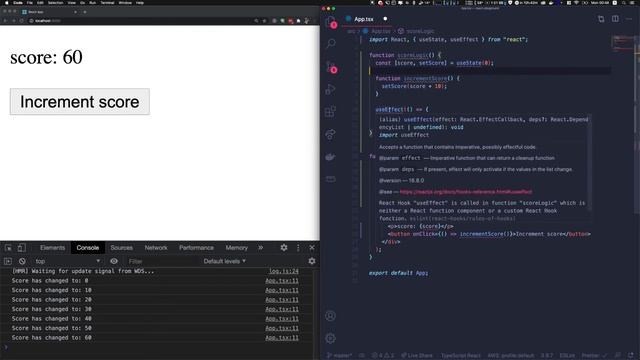This screenshot has width=640, height=360.
Task: Open VS Code Search view
Action: (331, 43)
